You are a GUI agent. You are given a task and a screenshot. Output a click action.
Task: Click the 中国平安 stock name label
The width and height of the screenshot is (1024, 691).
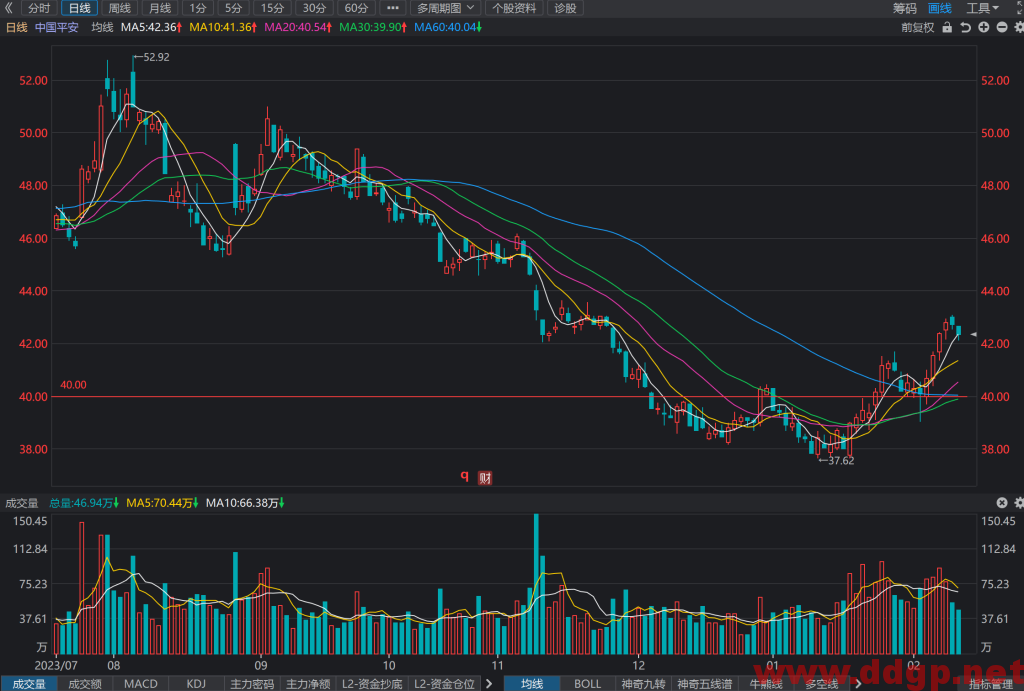pyautogui.click(x=57, y=27)
